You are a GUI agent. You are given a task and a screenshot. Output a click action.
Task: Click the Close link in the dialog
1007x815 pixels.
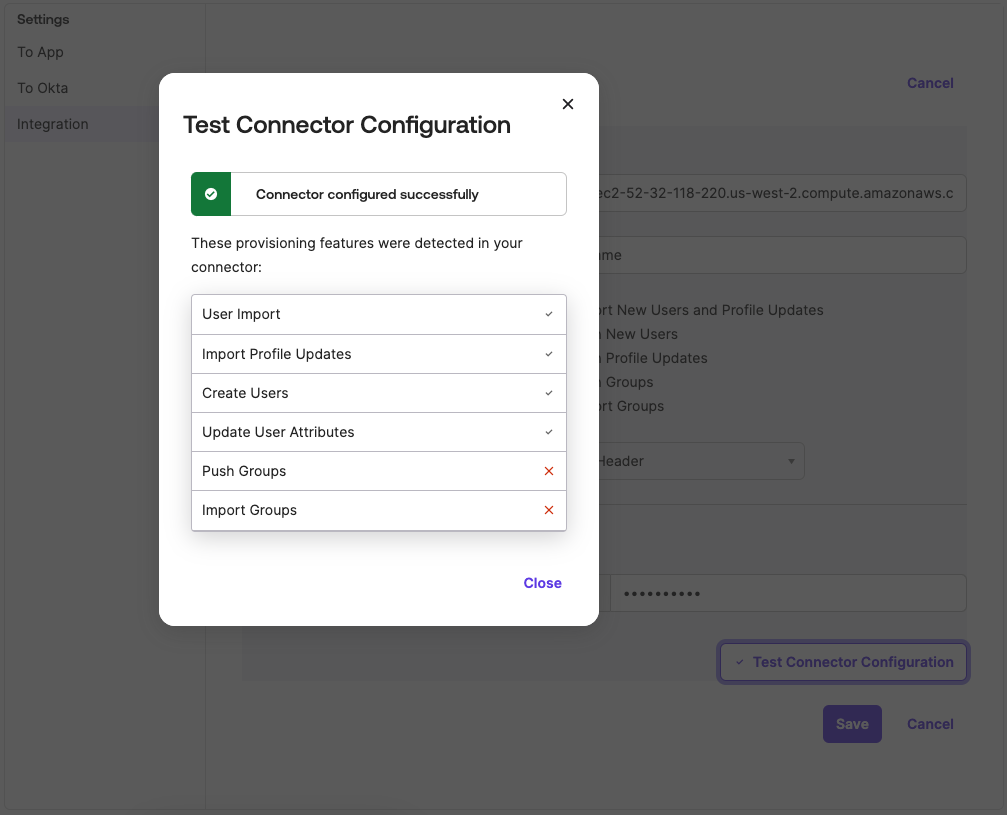(x=542, y=583)
